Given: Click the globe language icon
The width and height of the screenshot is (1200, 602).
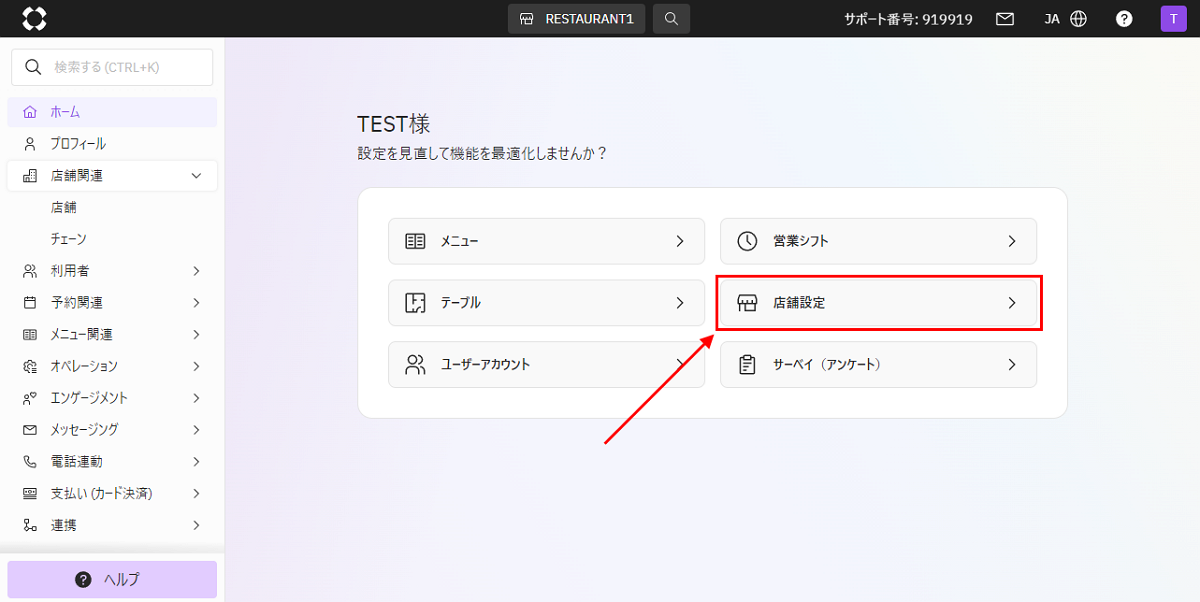Looking at the screenshot, I should click(x=1078, y=19).
